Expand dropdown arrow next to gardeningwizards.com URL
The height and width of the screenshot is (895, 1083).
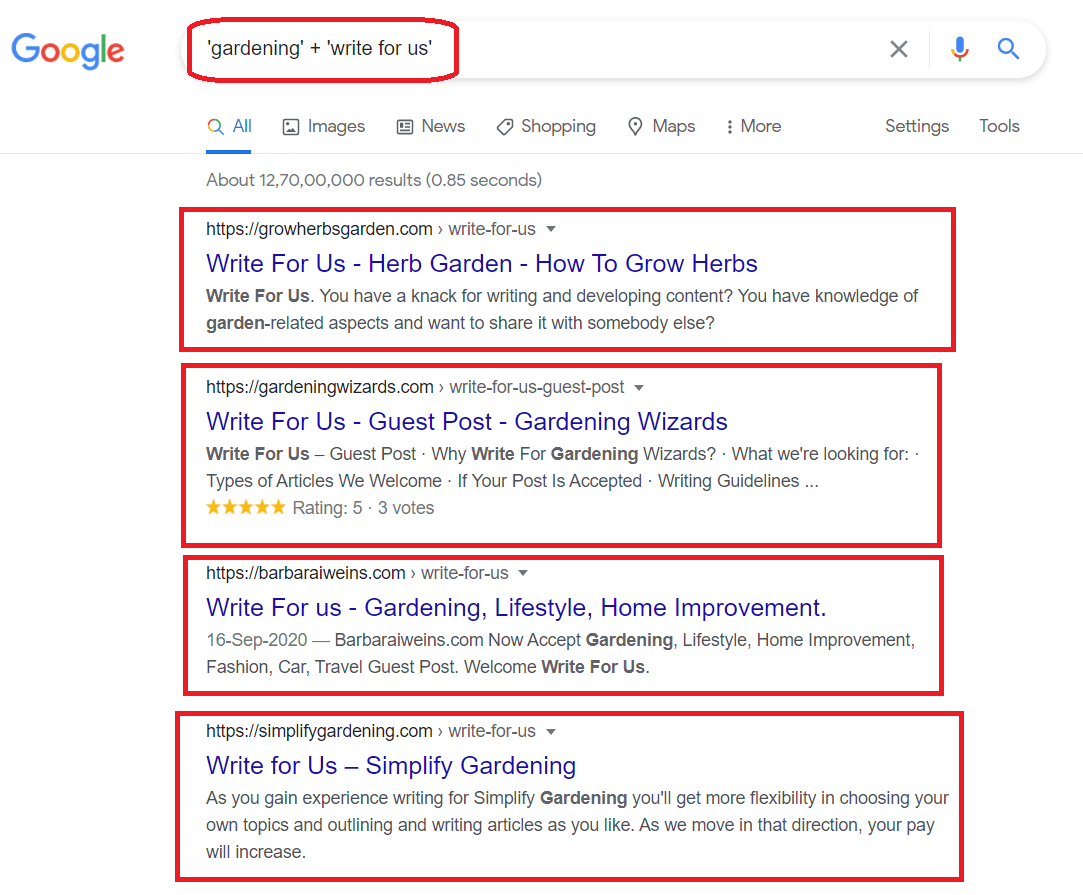tap(639, 387)
